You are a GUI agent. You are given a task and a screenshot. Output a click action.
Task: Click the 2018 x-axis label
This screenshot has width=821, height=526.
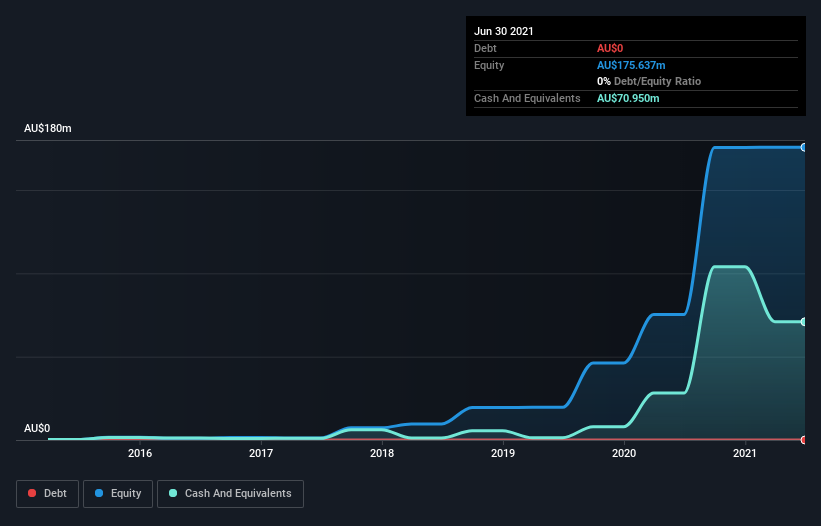point(382,453)
